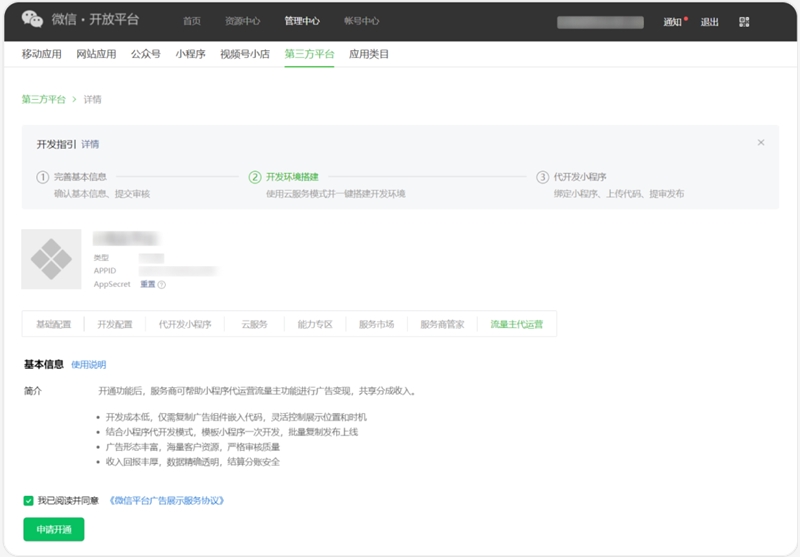Screen dimensions: 800x557
Task: Click step 3 circle 代开发小程序
Action: tap(543, 177)
